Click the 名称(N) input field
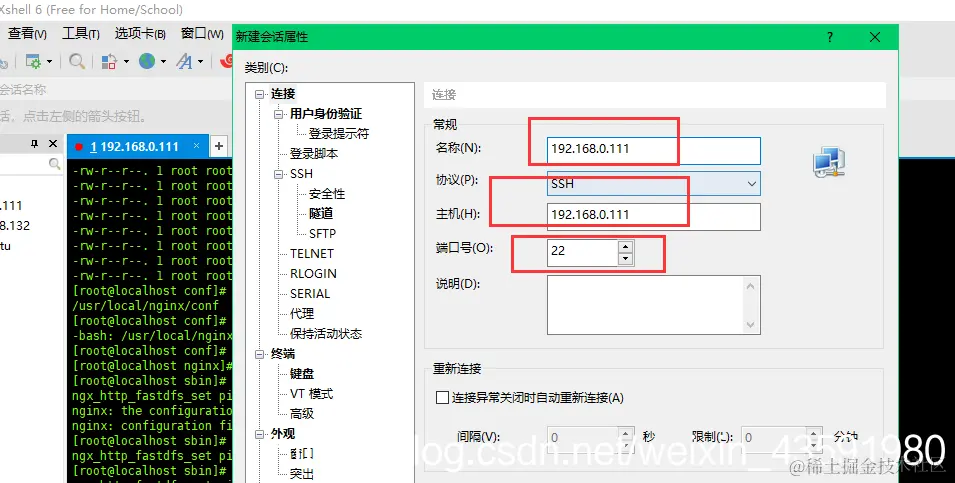 tap(654, 150)
